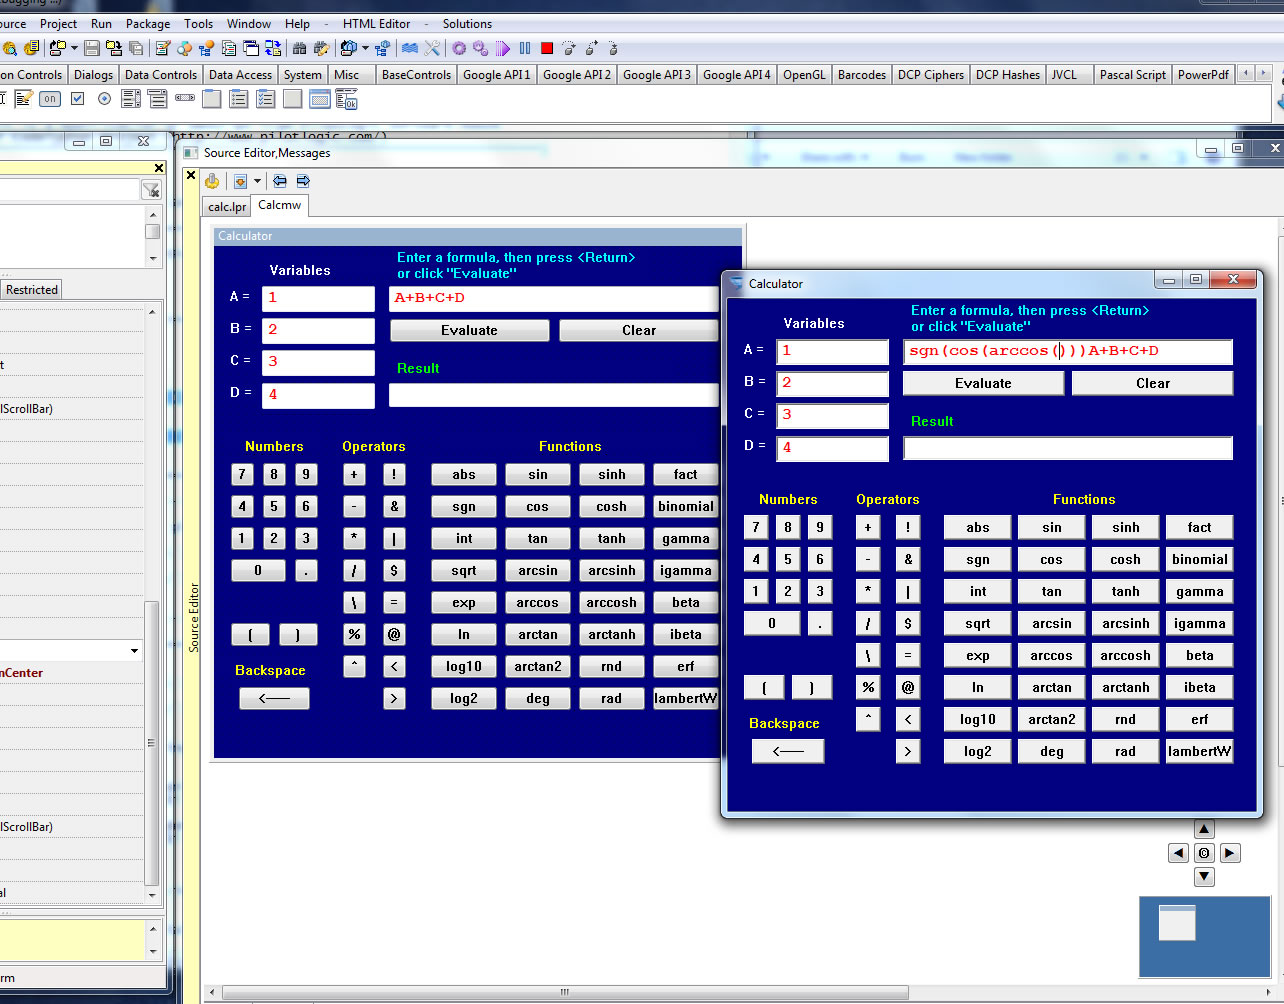Select the CheckBox component on palette

tap(77, 99)
